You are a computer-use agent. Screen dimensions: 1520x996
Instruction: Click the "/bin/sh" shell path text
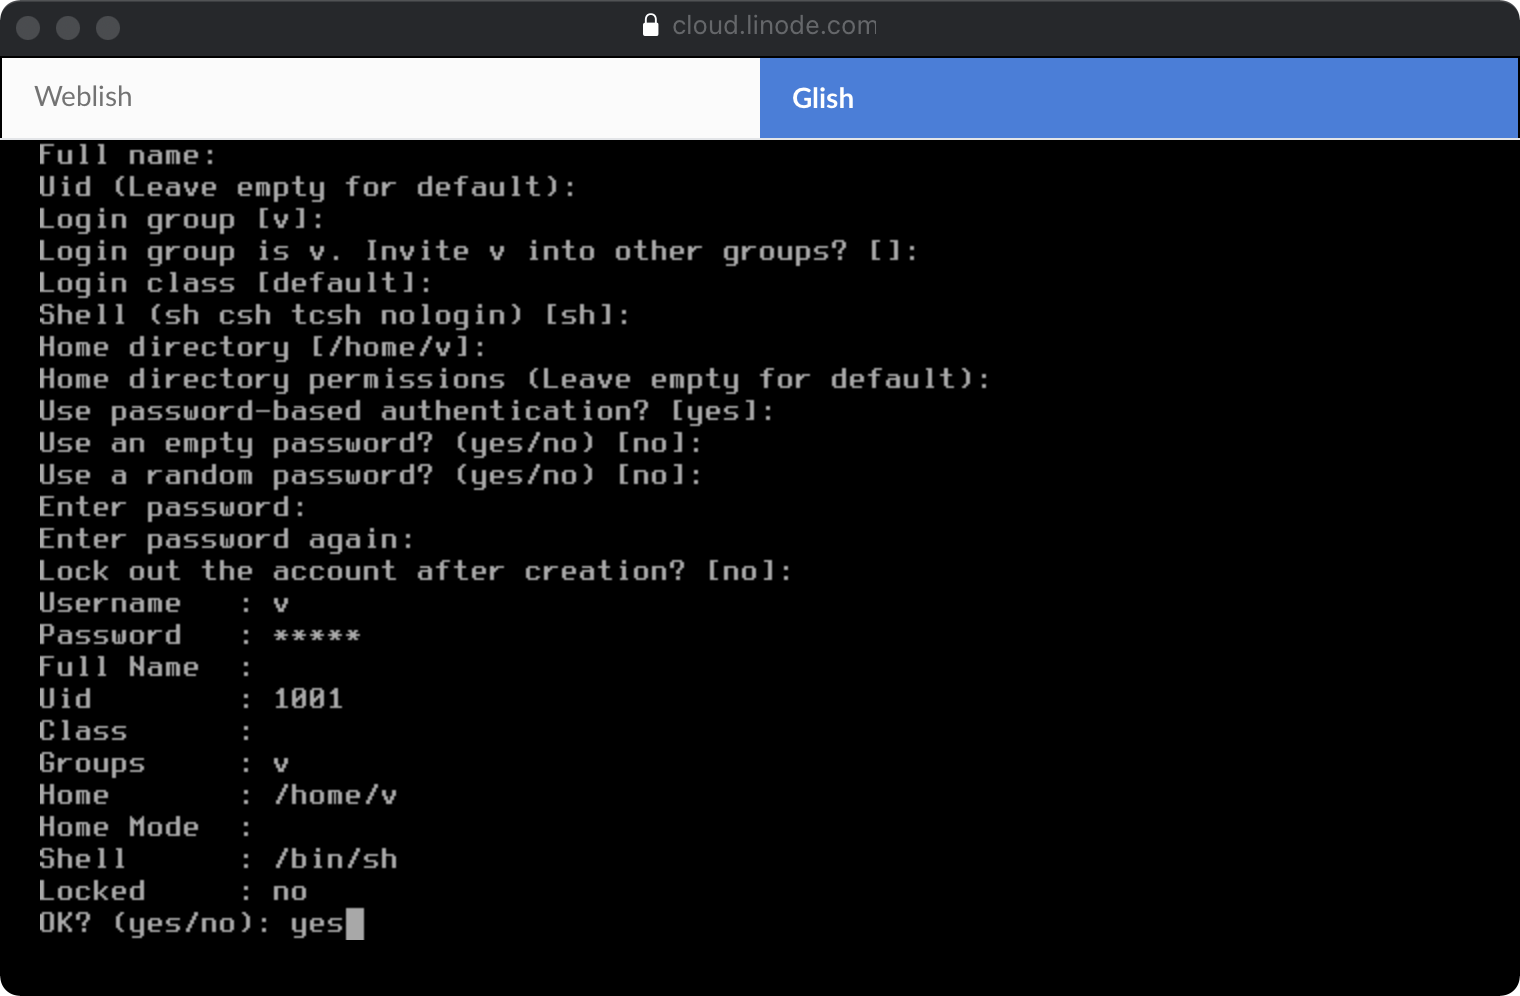pos(335,859)
